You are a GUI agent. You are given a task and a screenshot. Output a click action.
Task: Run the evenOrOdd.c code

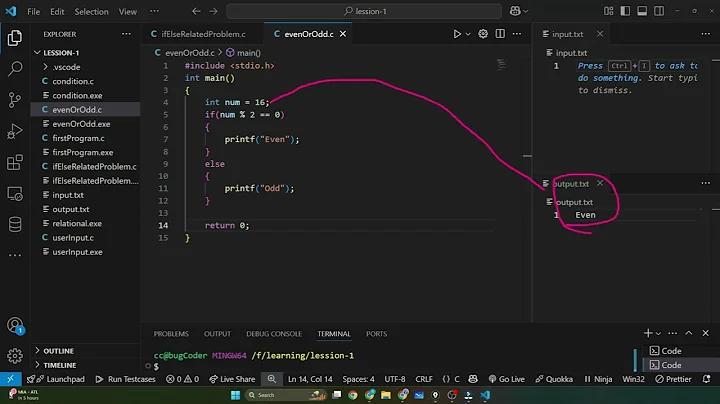[x=457, y=34]
